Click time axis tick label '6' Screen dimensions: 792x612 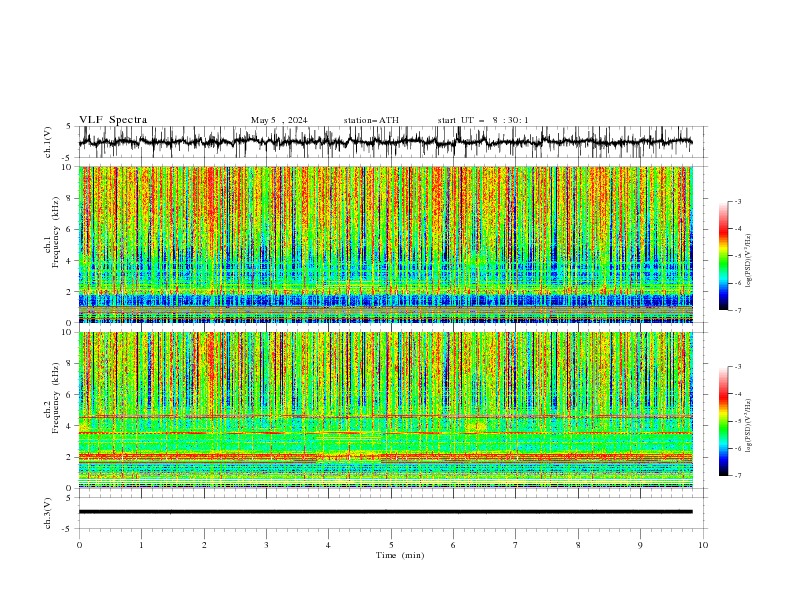pos(454,545)
